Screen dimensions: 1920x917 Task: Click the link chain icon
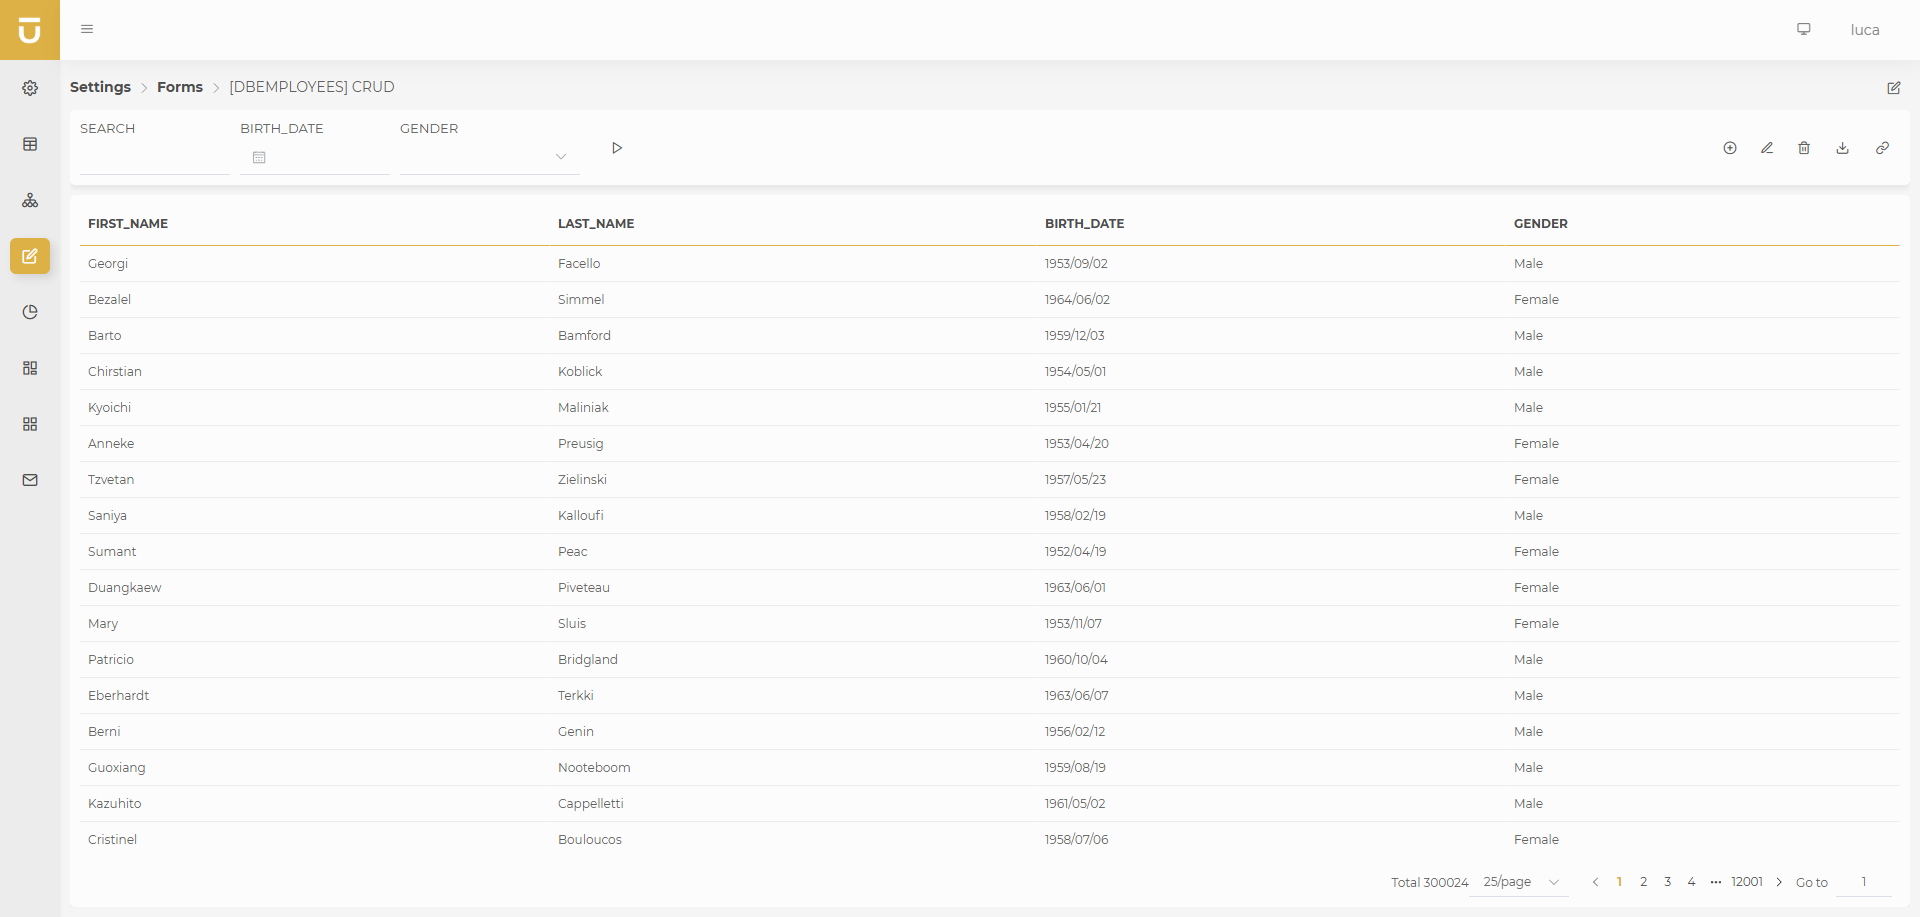point(1882,148)
